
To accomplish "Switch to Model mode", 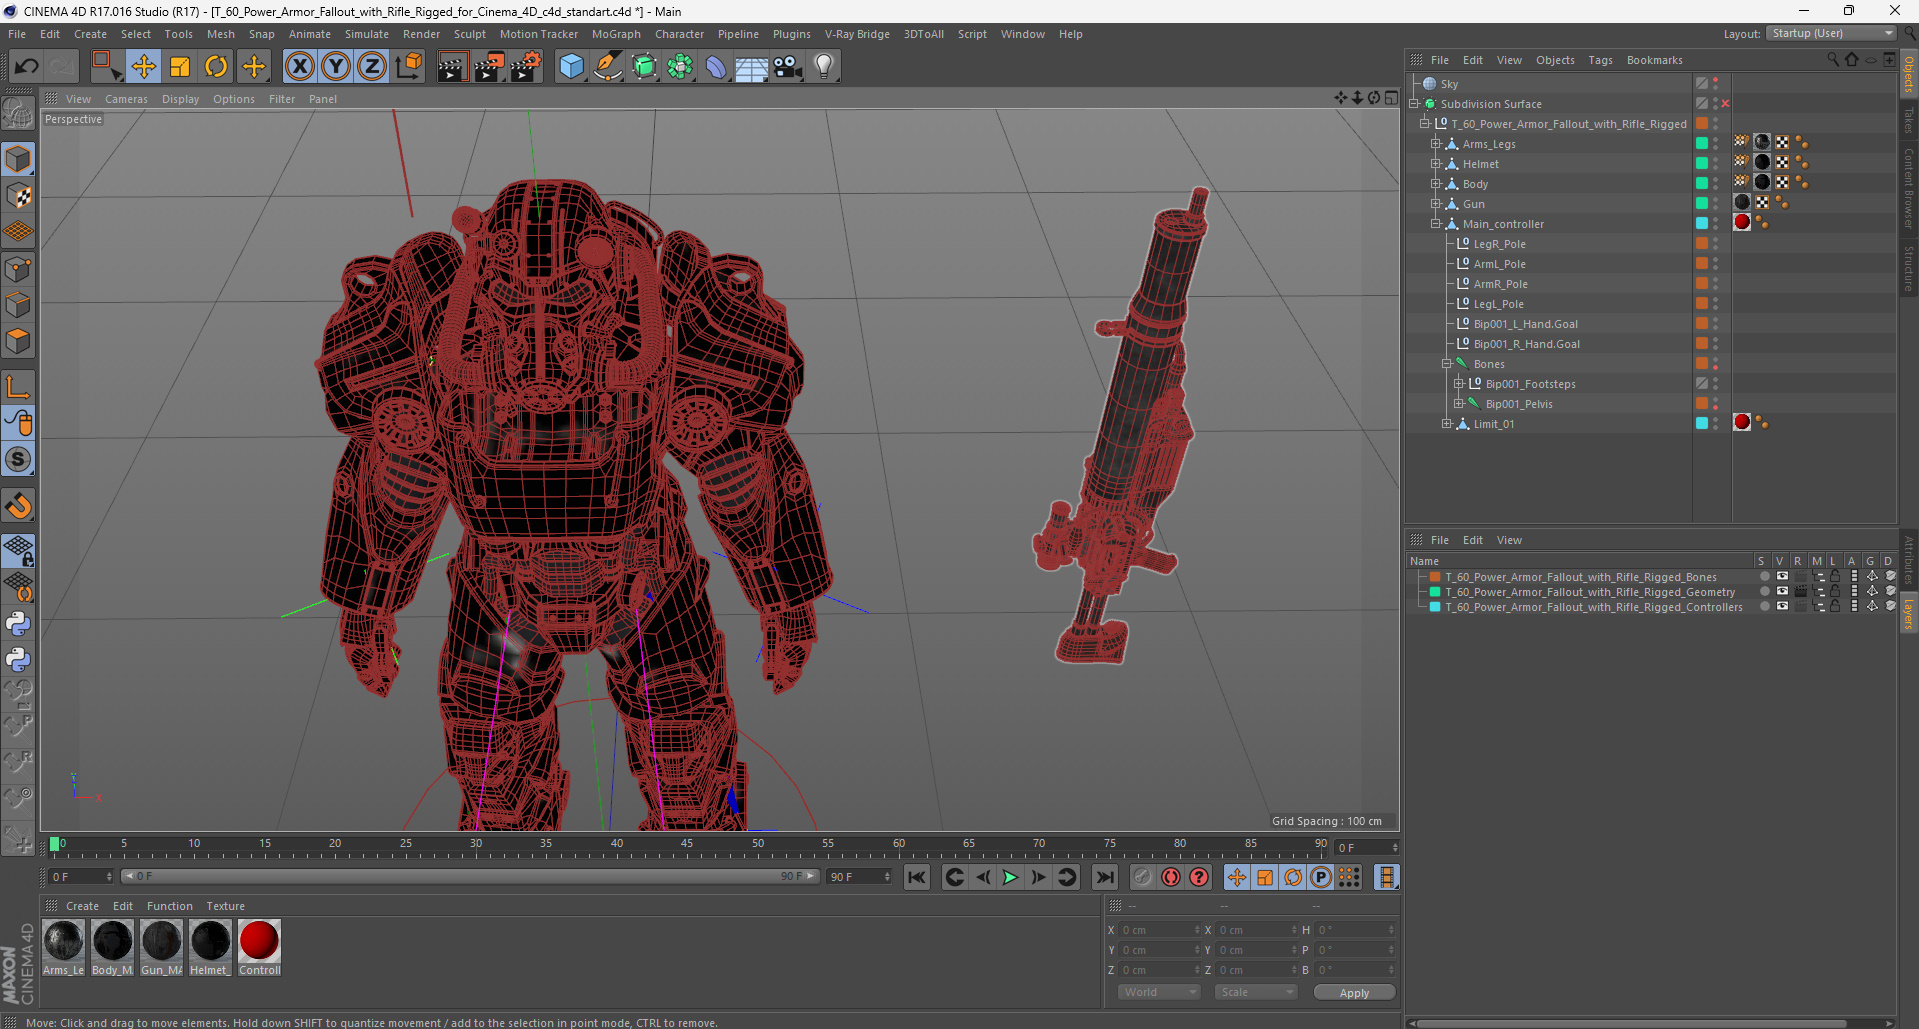I will coord(18,159).
